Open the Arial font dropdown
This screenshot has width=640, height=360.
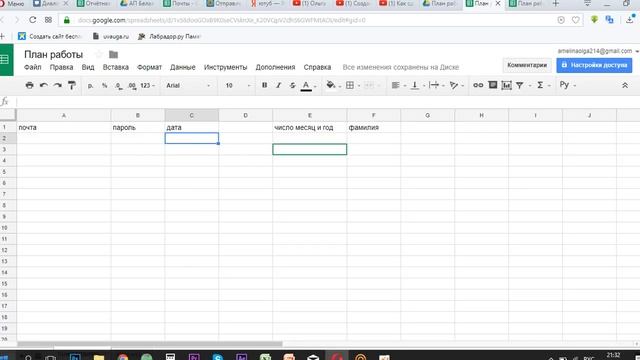point(188,86)
